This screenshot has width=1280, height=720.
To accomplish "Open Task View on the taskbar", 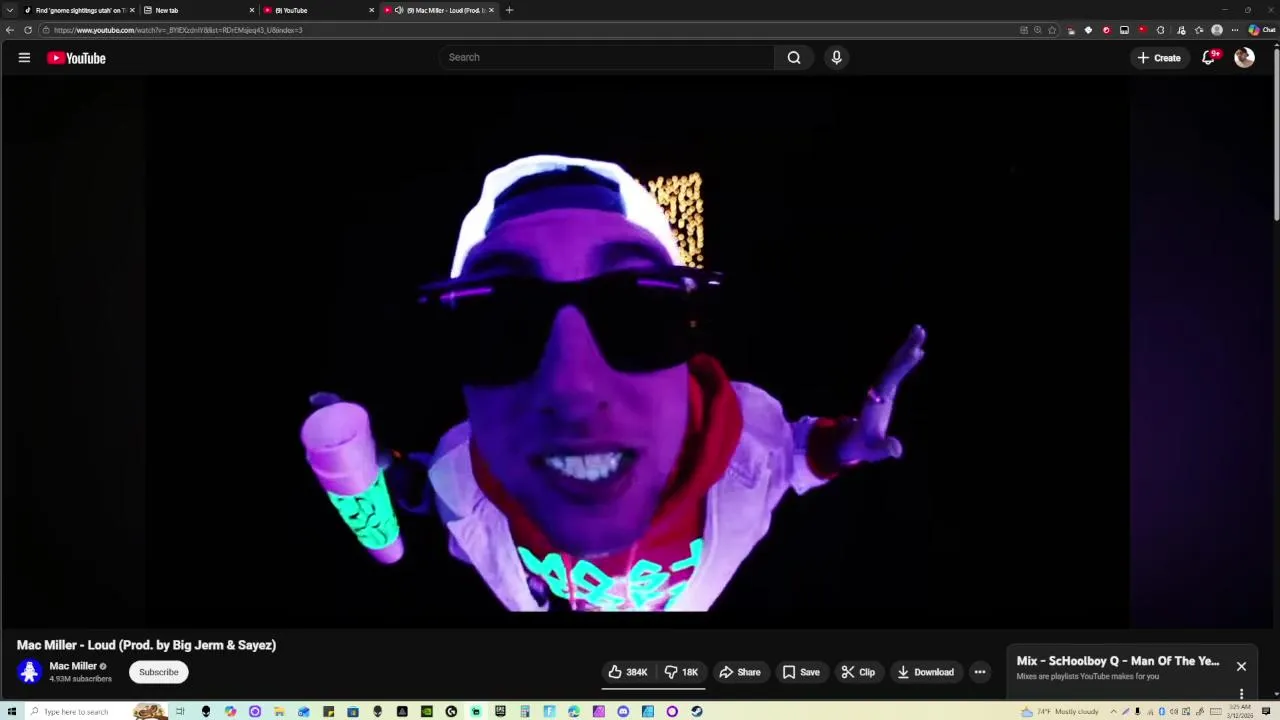I will (180, 711).
